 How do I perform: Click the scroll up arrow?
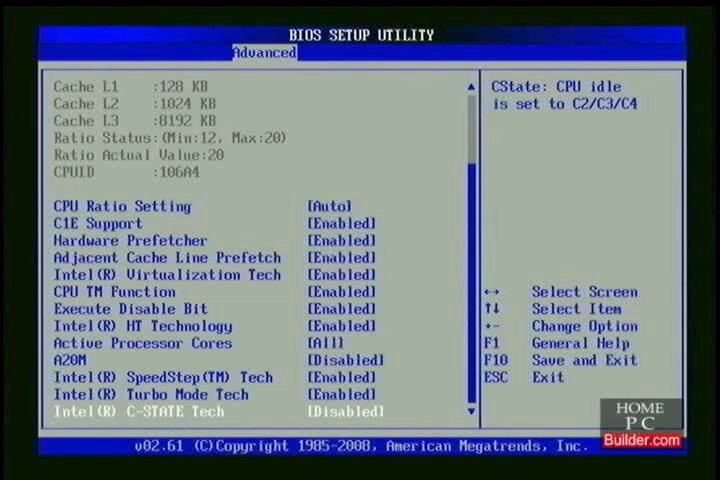click(x=471, y=86)
